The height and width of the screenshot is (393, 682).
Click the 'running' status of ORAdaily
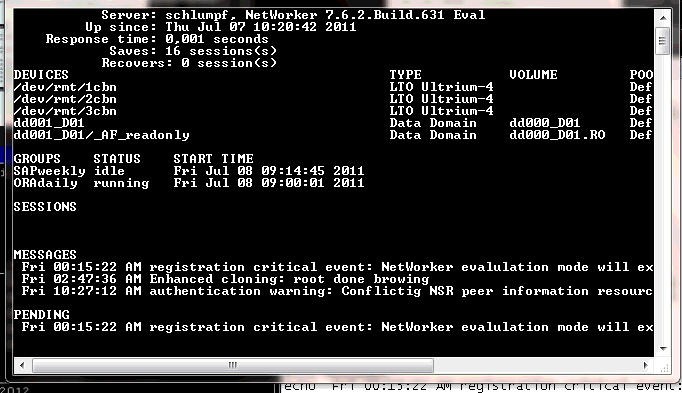click(x=121, y=183)
